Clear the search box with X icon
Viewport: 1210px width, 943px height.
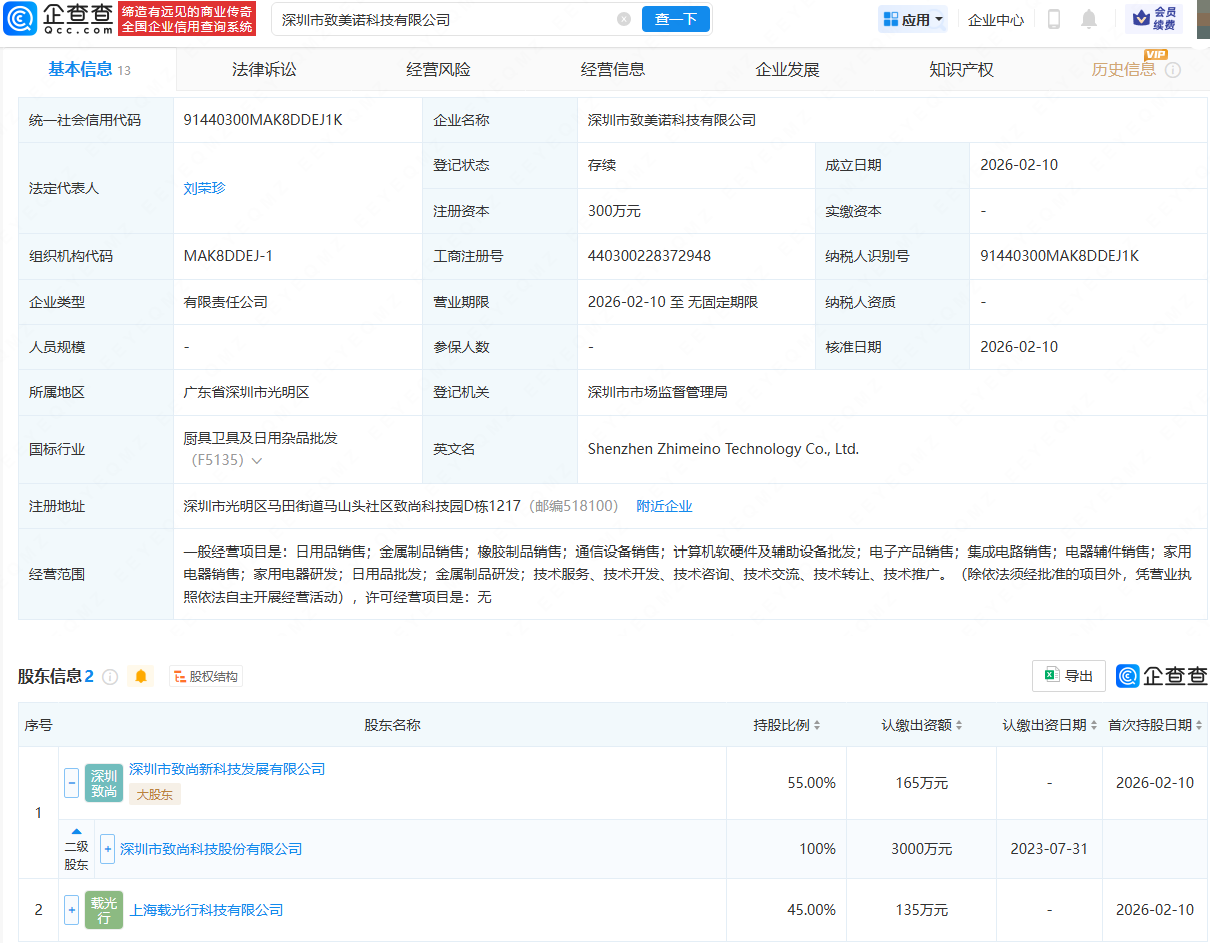(624, 19)
